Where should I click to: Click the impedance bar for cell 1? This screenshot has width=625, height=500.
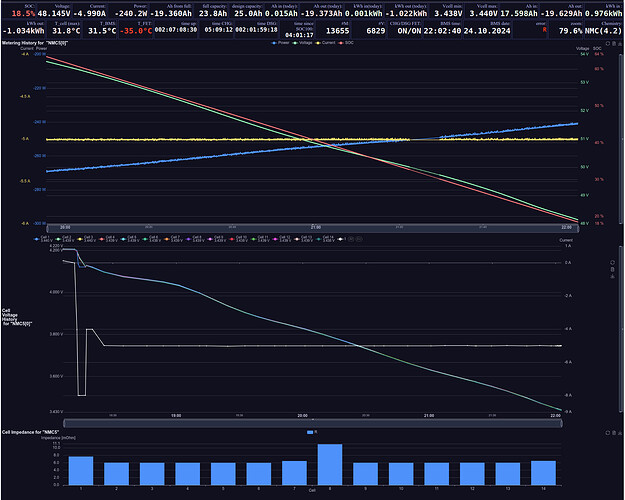(x=81, y=470)
